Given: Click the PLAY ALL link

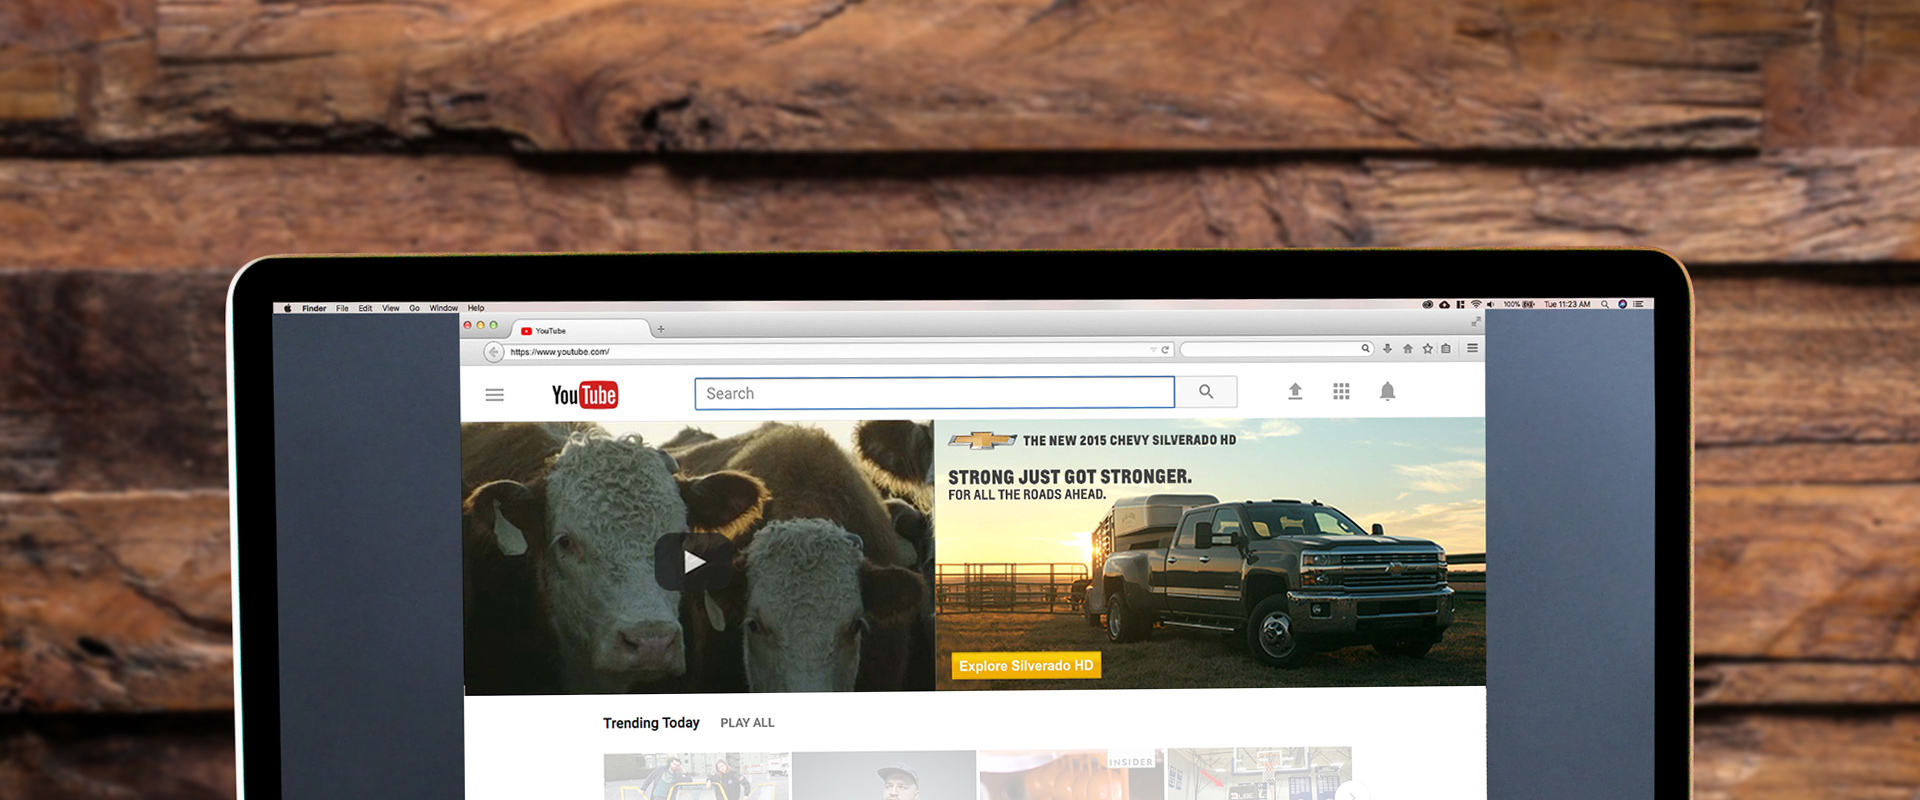Looking at the screenshot, I should [x=747, y=723].
